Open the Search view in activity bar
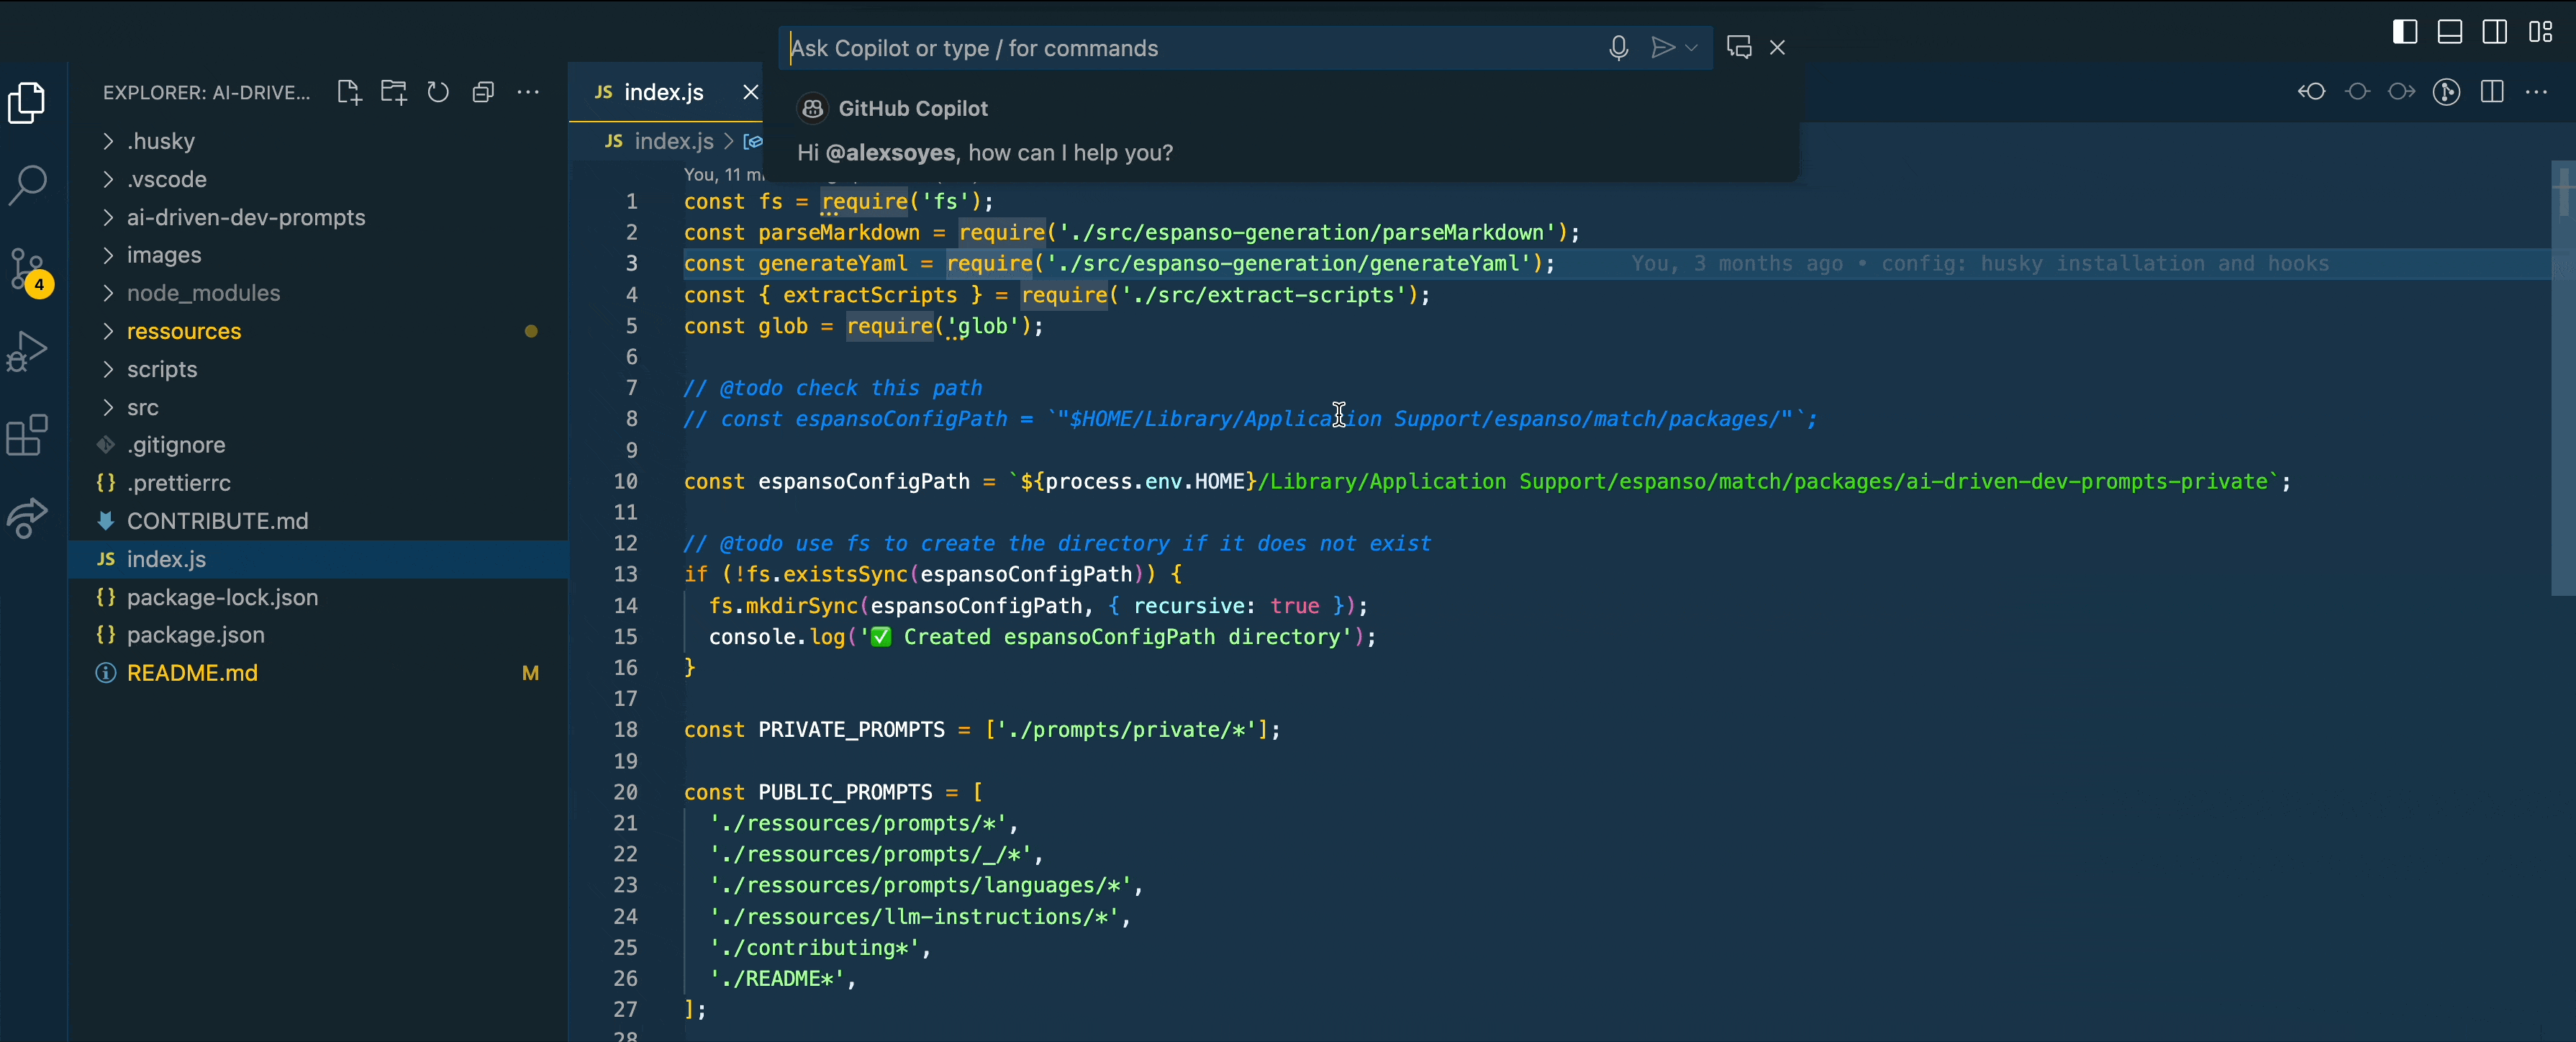 point(28,184)
